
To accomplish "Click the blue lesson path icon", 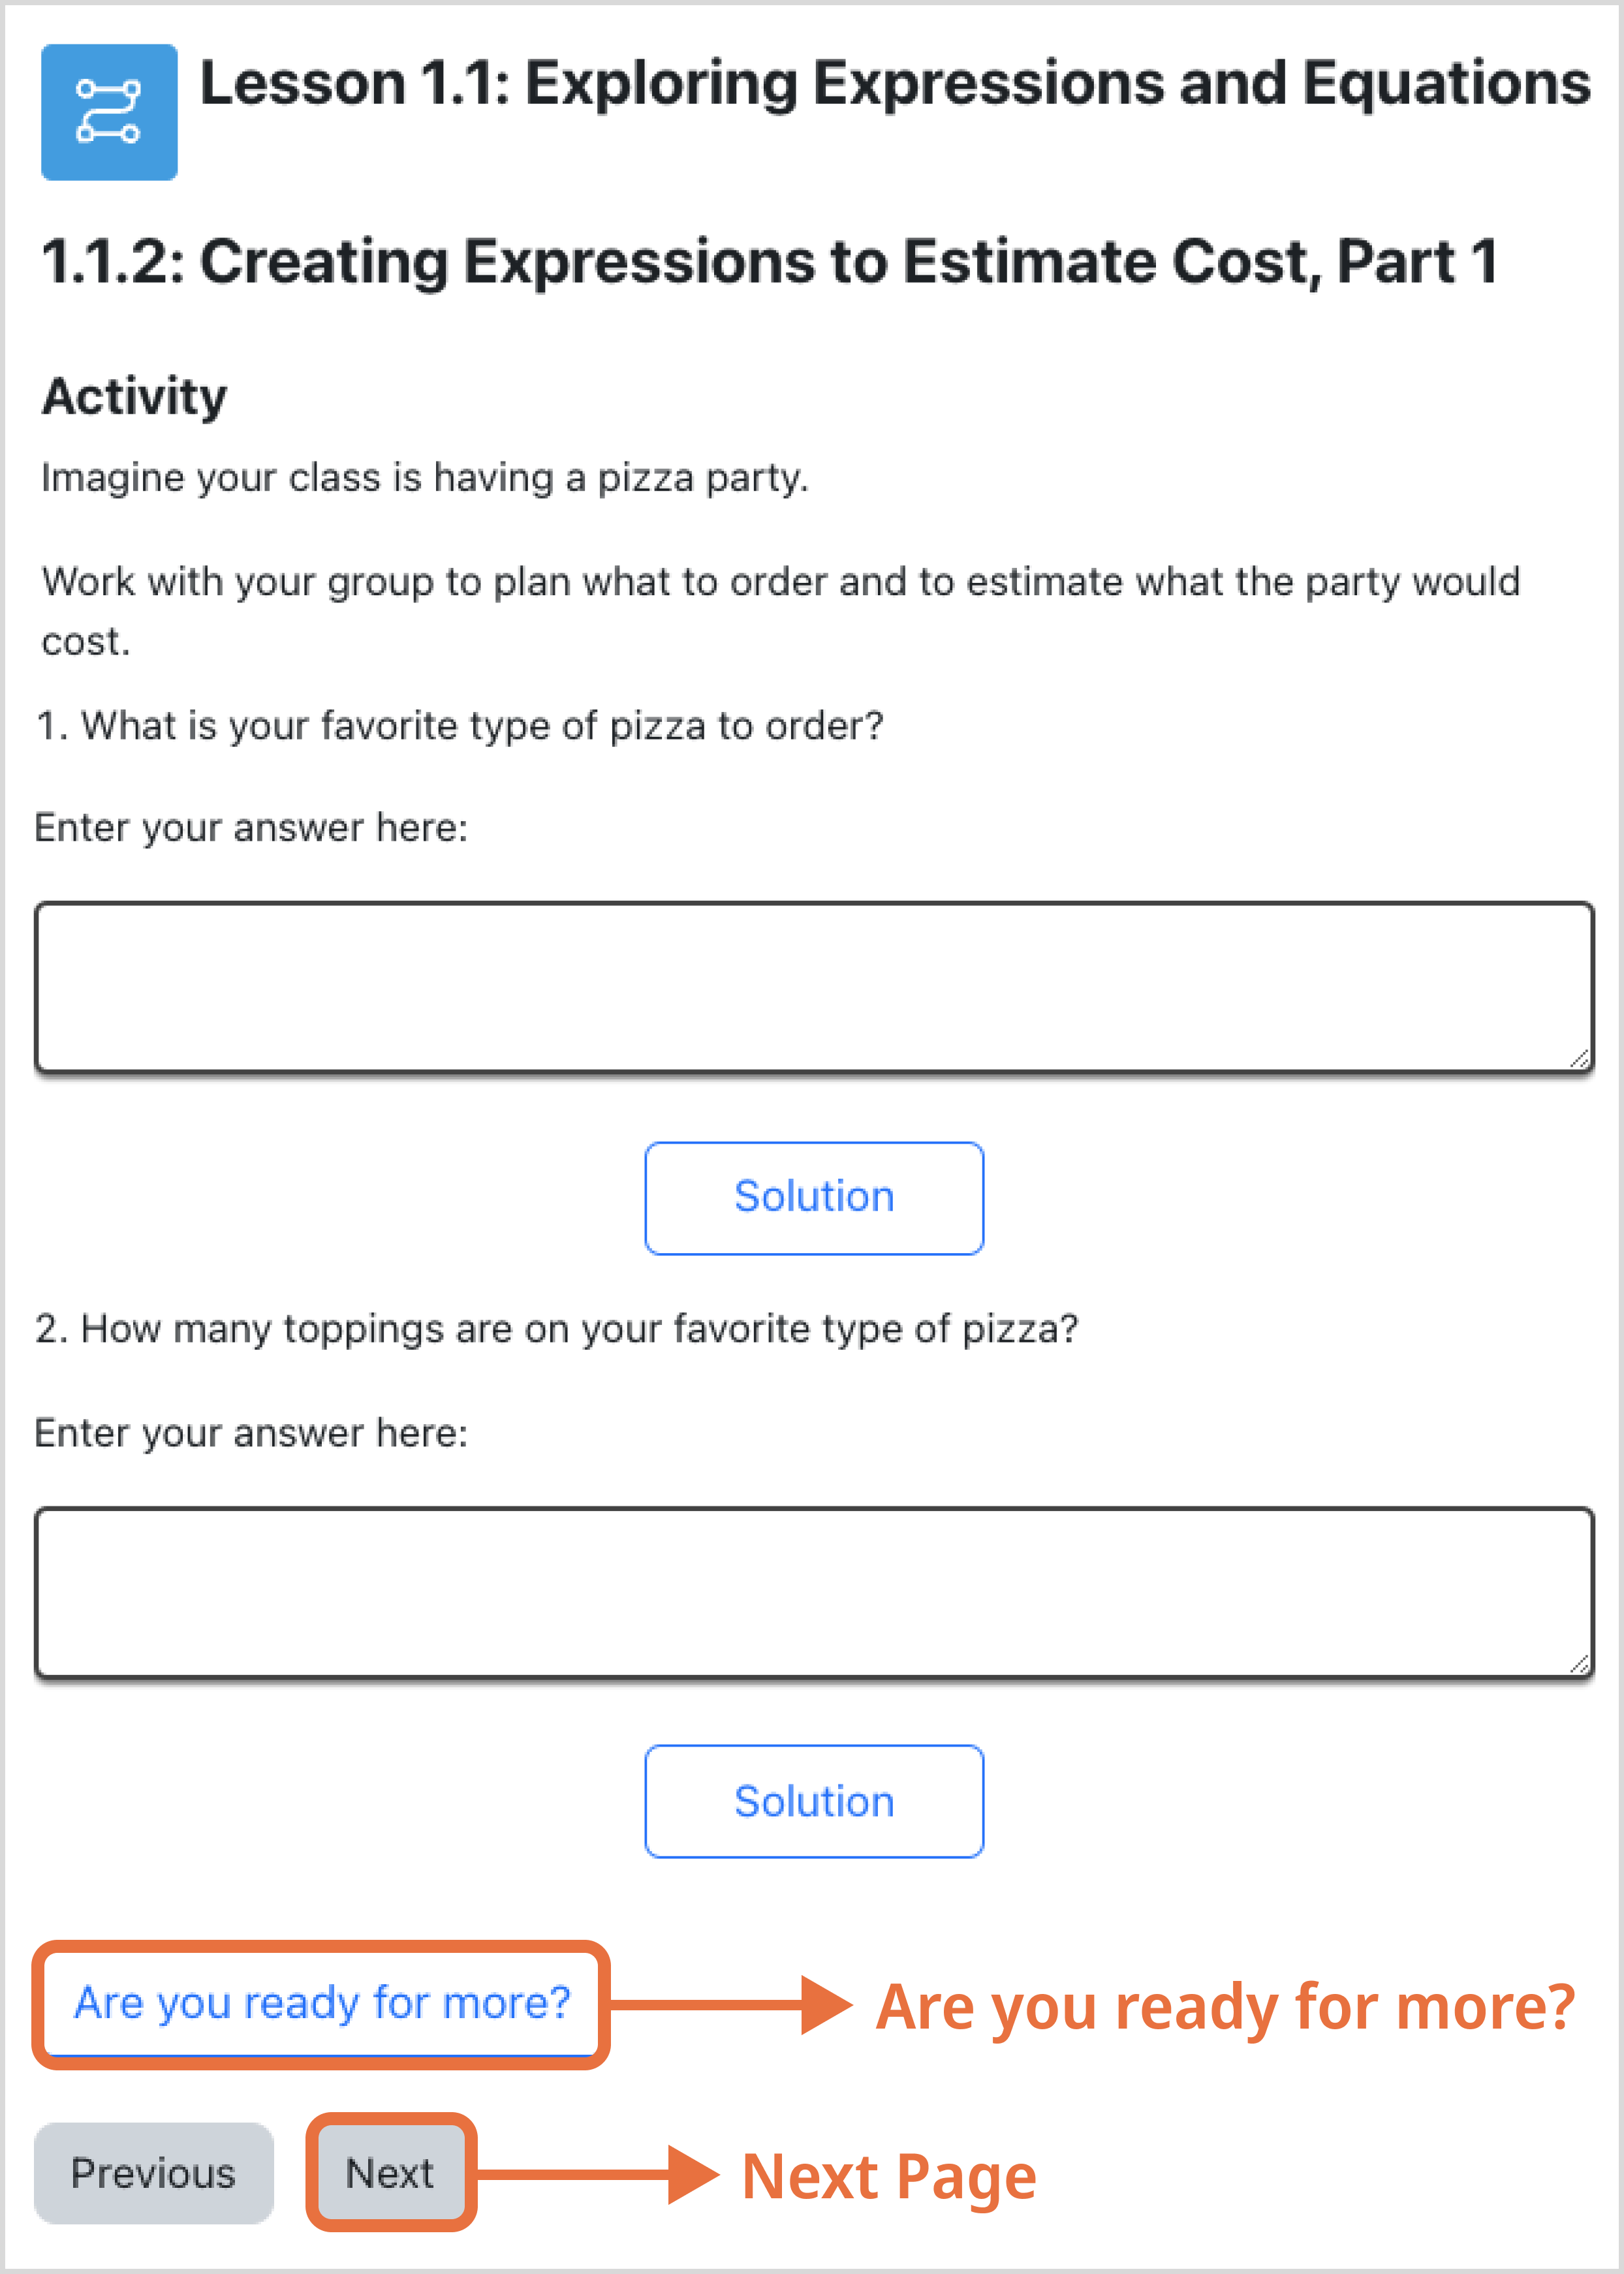I will 109,112.
